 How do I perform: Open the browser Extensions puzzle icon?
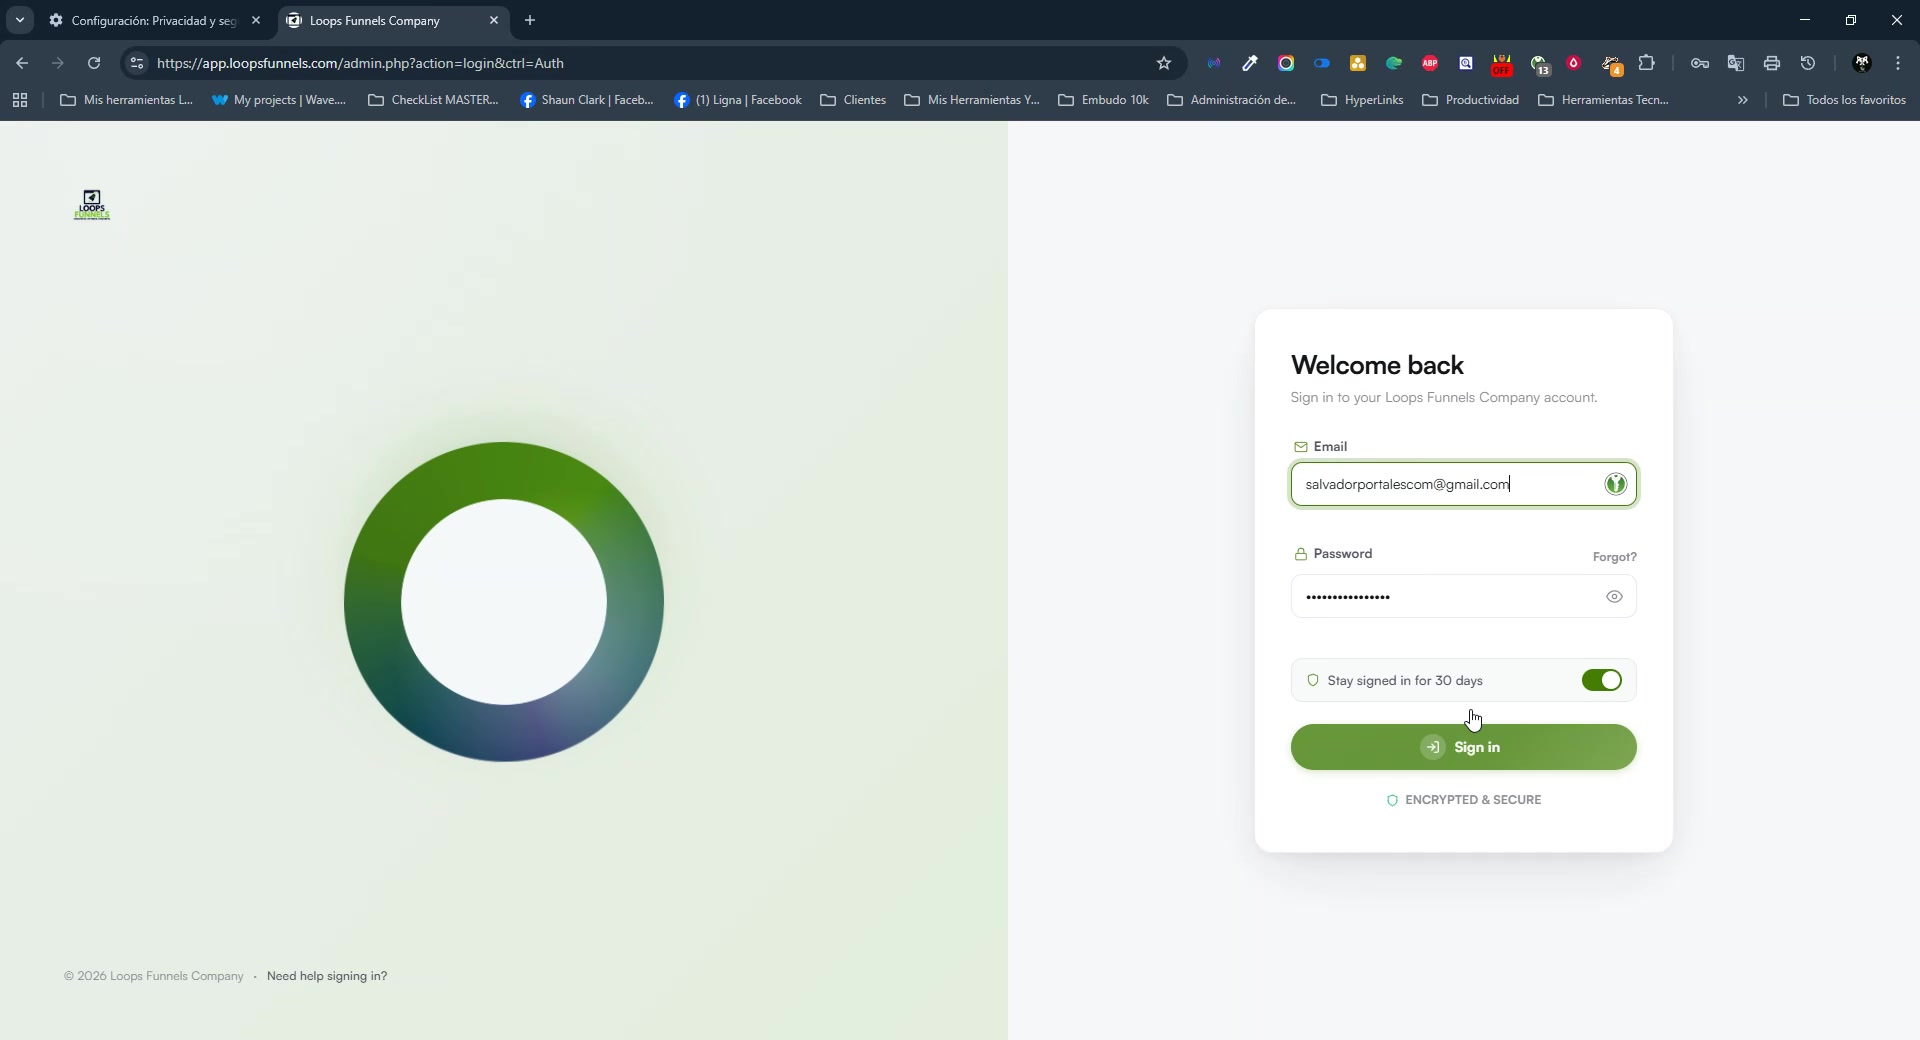1647,63
